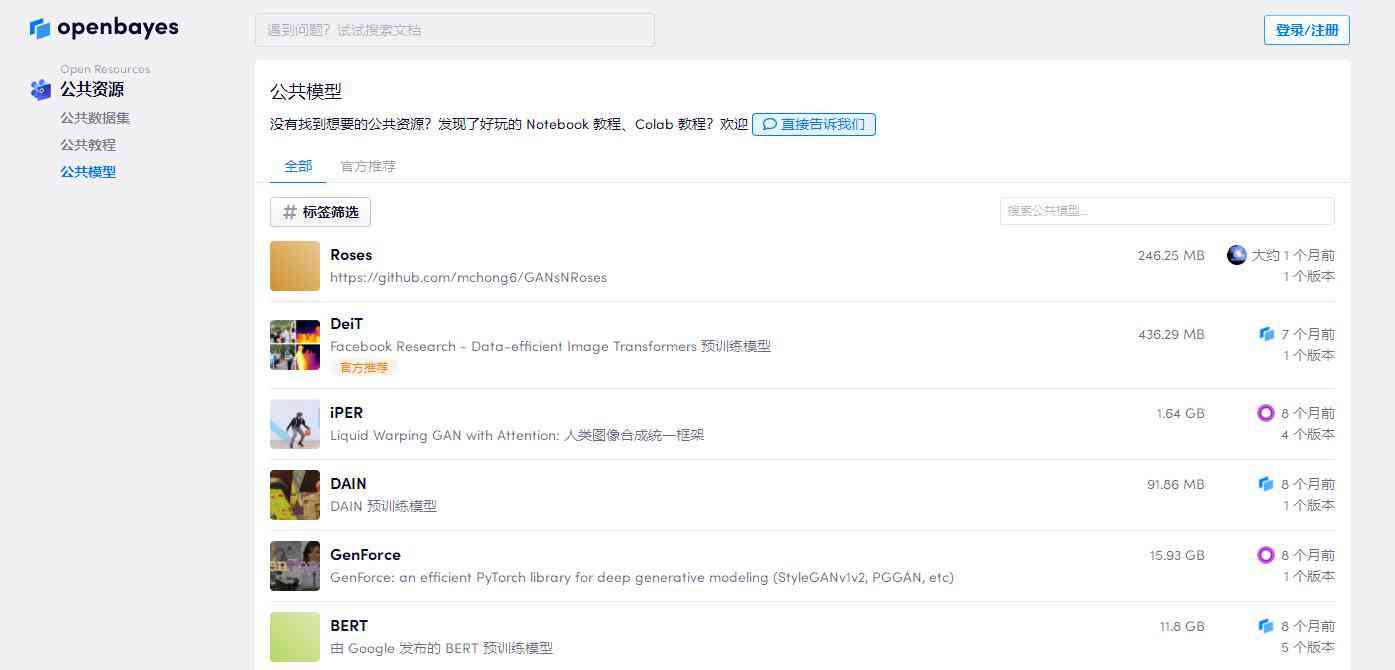Click the 246.25 MB size value

coord(1171,255)
